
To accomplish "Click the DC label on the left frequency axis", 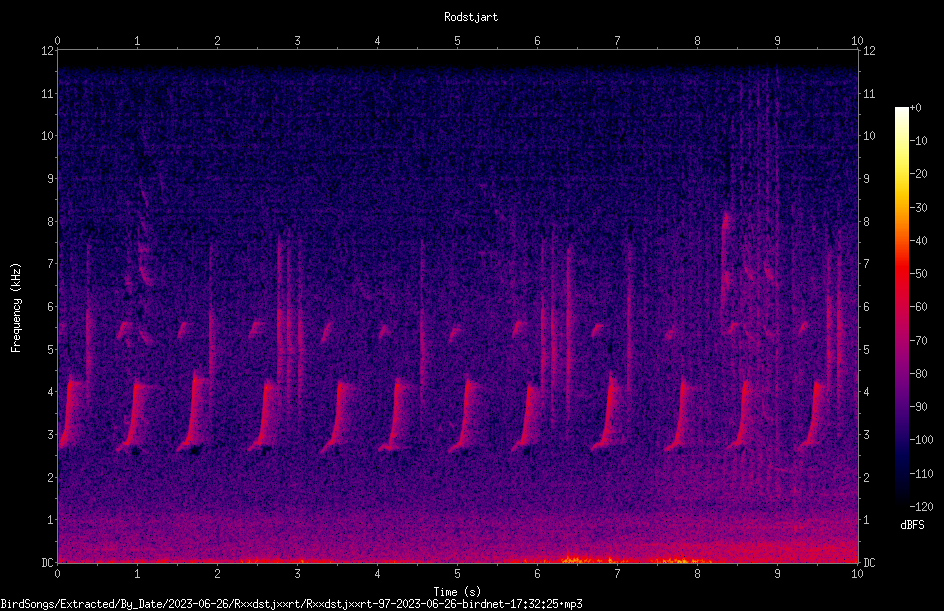I will 47,562.
